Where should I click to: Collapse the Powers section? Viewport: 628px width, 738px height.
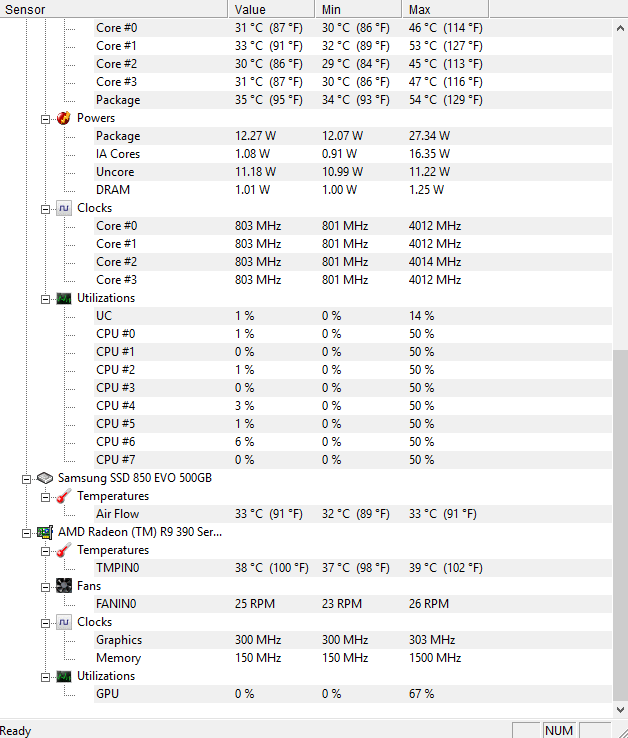(45, 119)
